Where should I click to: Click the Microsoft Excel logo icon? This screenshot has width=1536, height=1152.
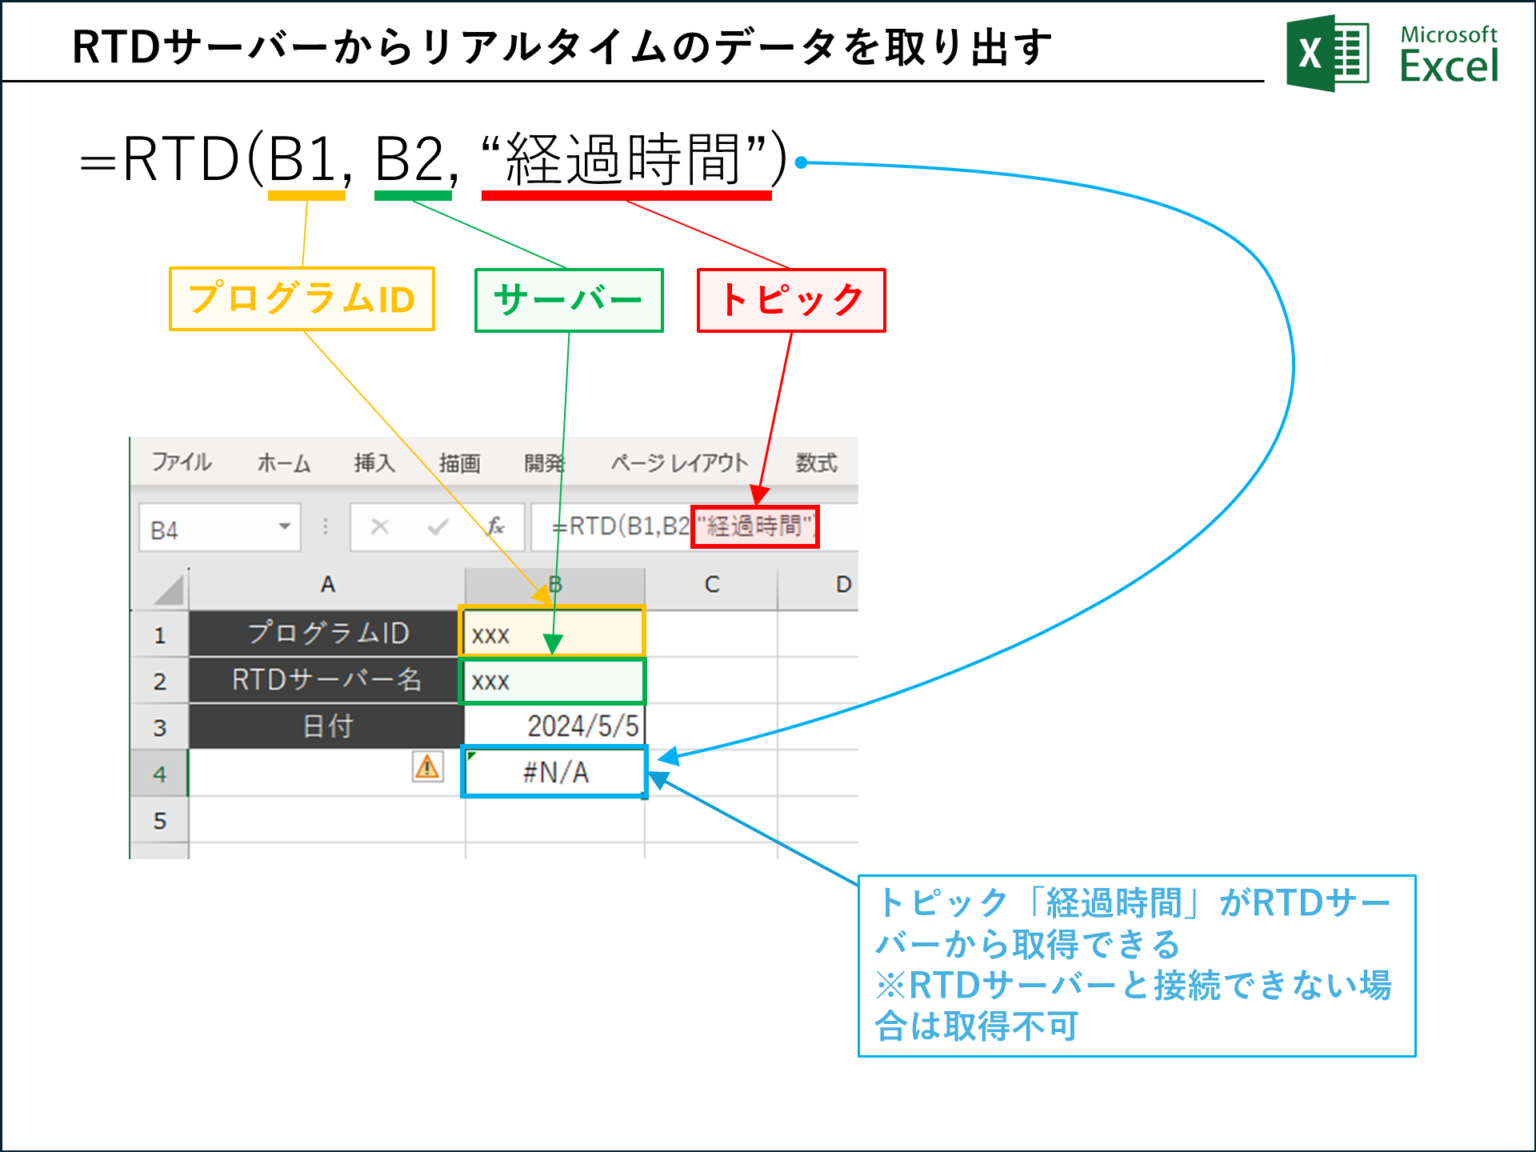(x=1330, y=50)
